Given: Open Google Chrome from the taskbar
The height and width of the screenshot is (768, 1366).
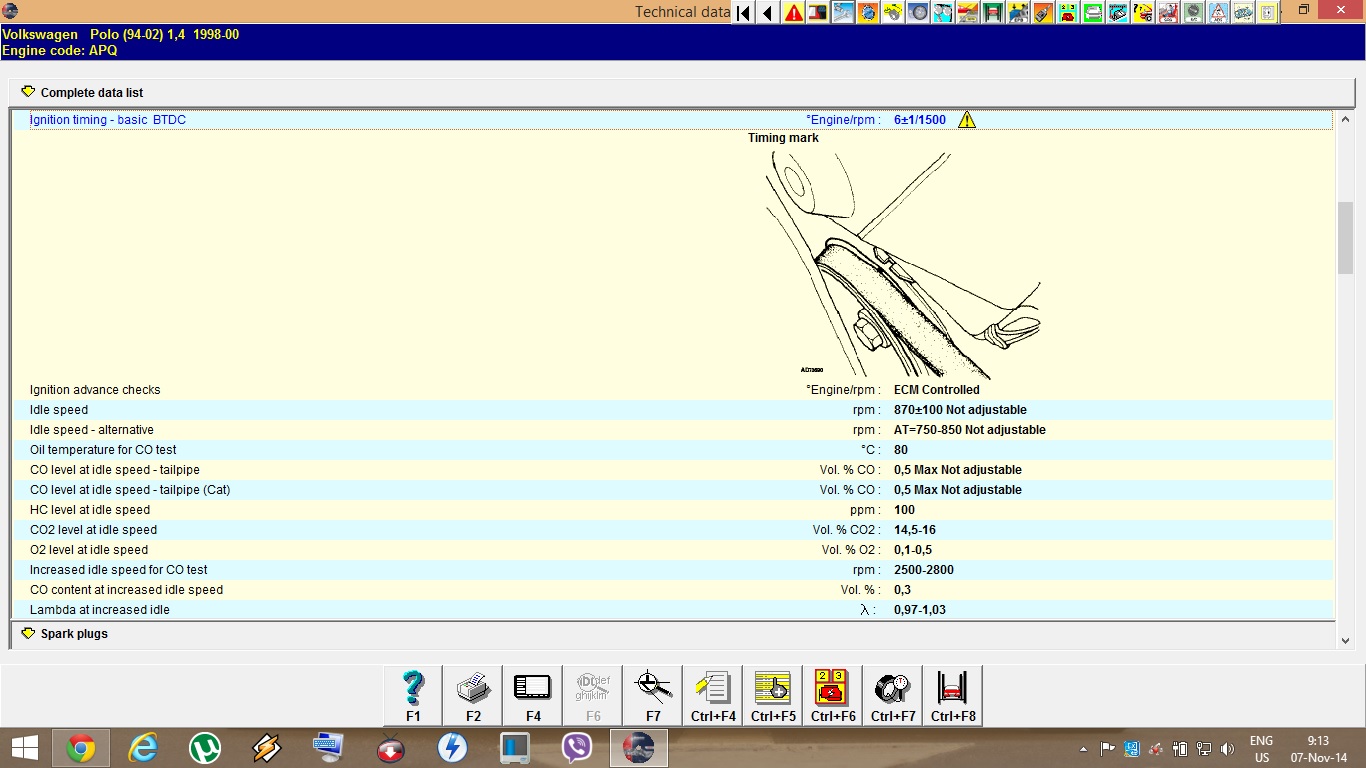Looking at the screenshot, I should (81, 748).
